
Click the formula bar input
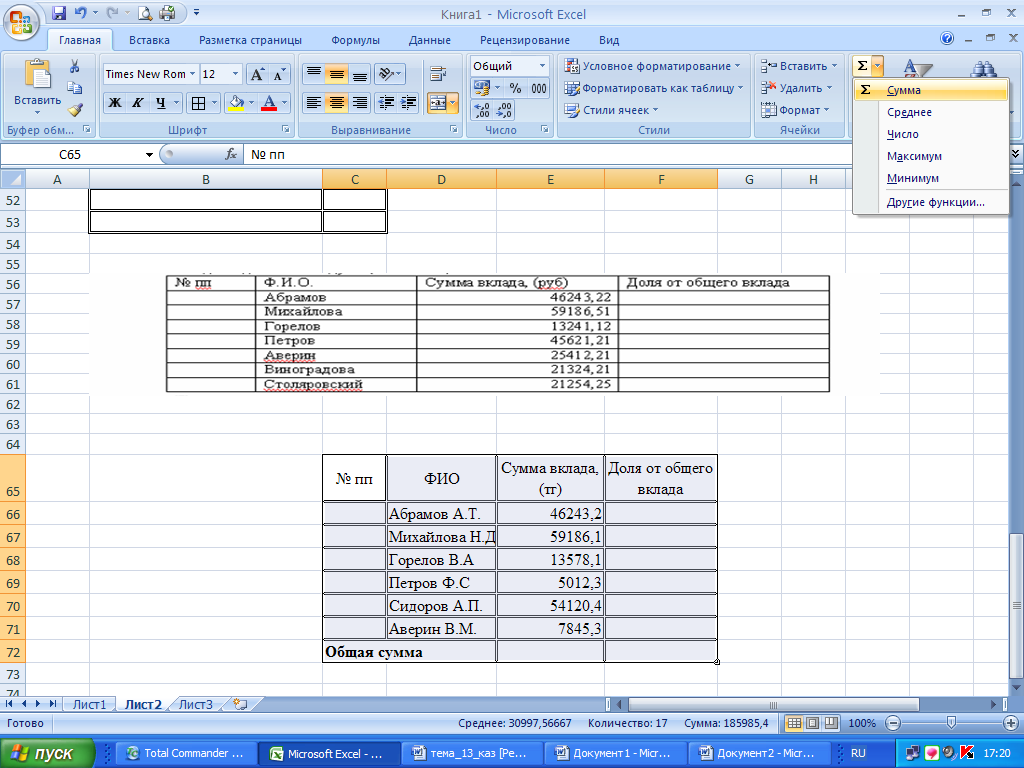coord(547,155)
